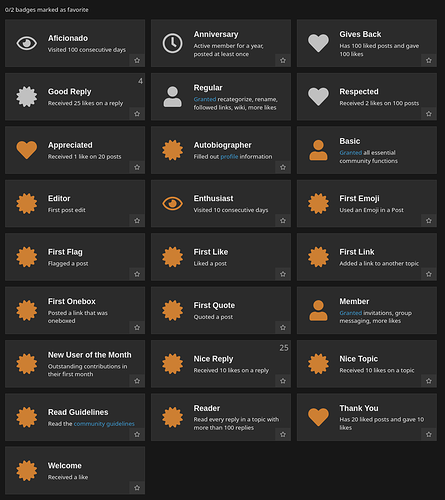Click the Aficionado eye badge icon
The width and height of the screenshot is (445, 500).
[27, 43]
